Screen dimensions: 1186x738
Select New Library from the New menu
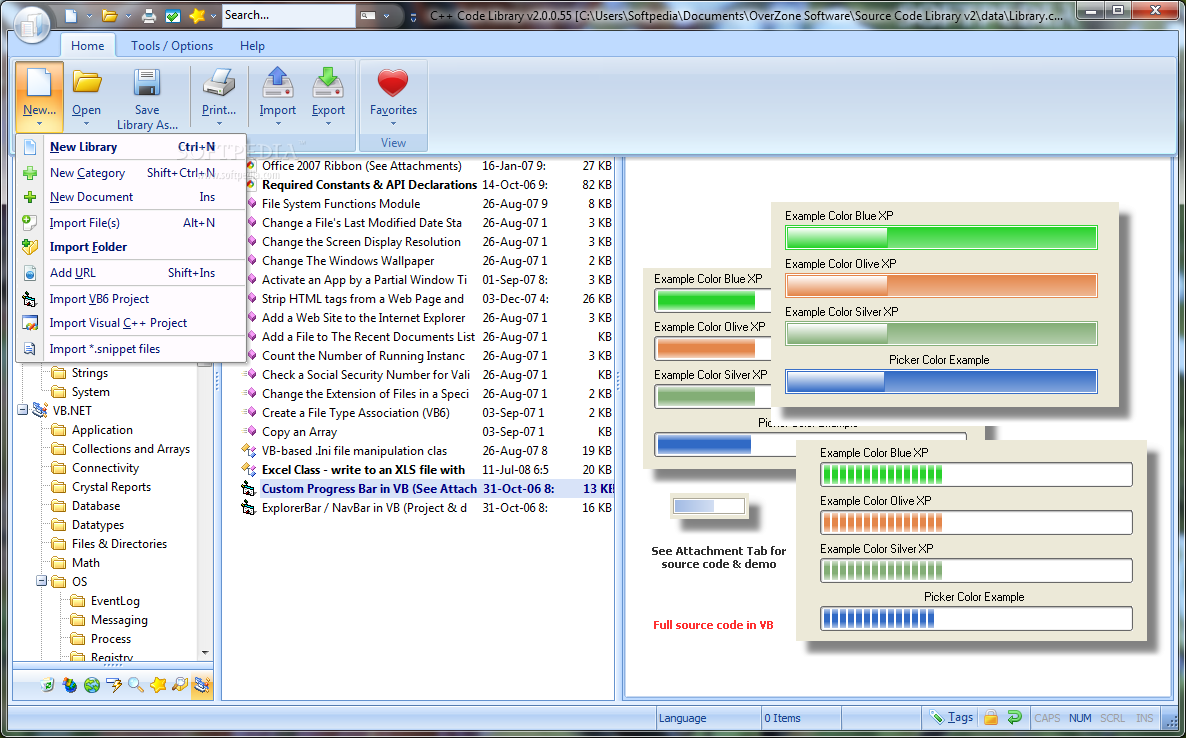(131, 147)
